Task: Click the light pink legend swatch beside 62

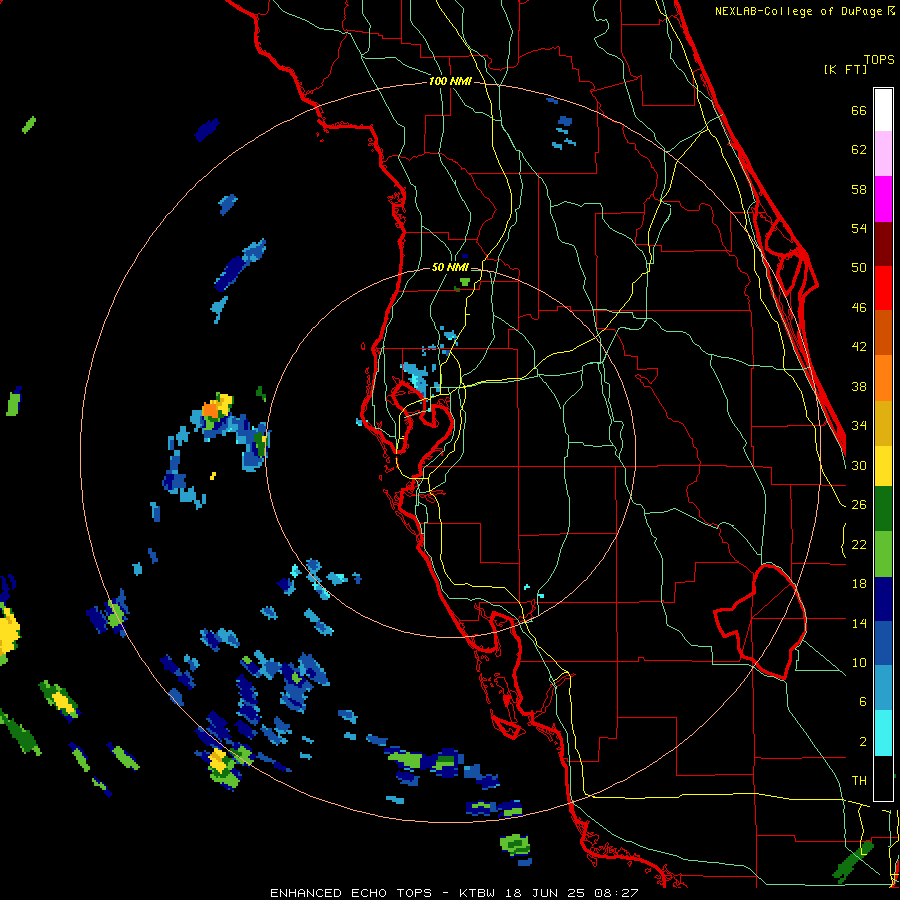Action: pos(883,153)
